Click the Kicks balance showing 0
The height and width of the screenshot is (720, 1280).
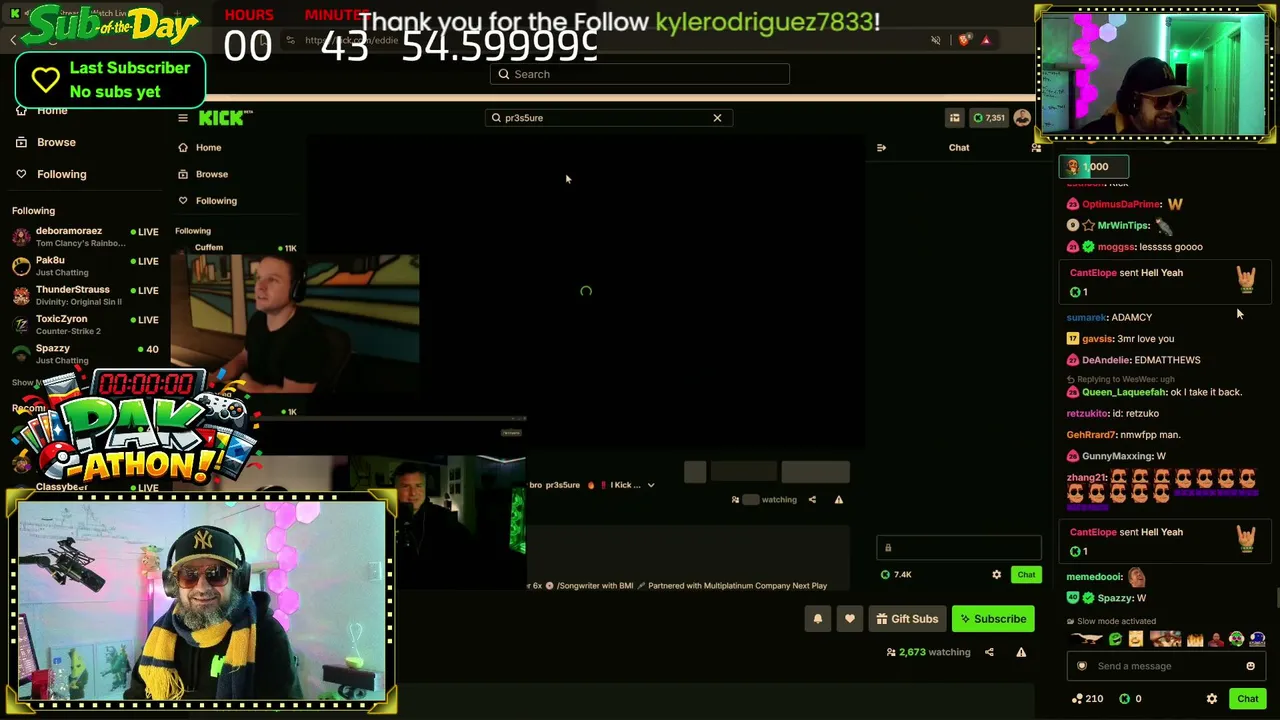coord(1130,699)
